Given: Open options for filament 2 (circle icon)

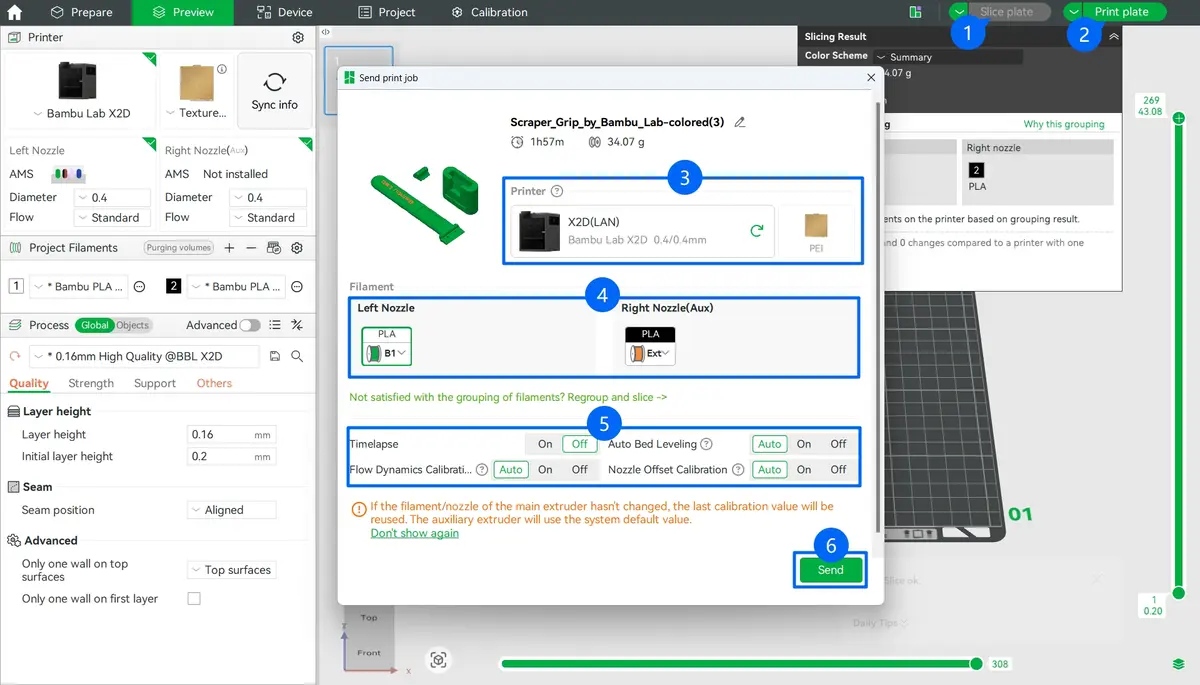Looking at the screenshot, I should pyautogui.click(x=297, y=286).
